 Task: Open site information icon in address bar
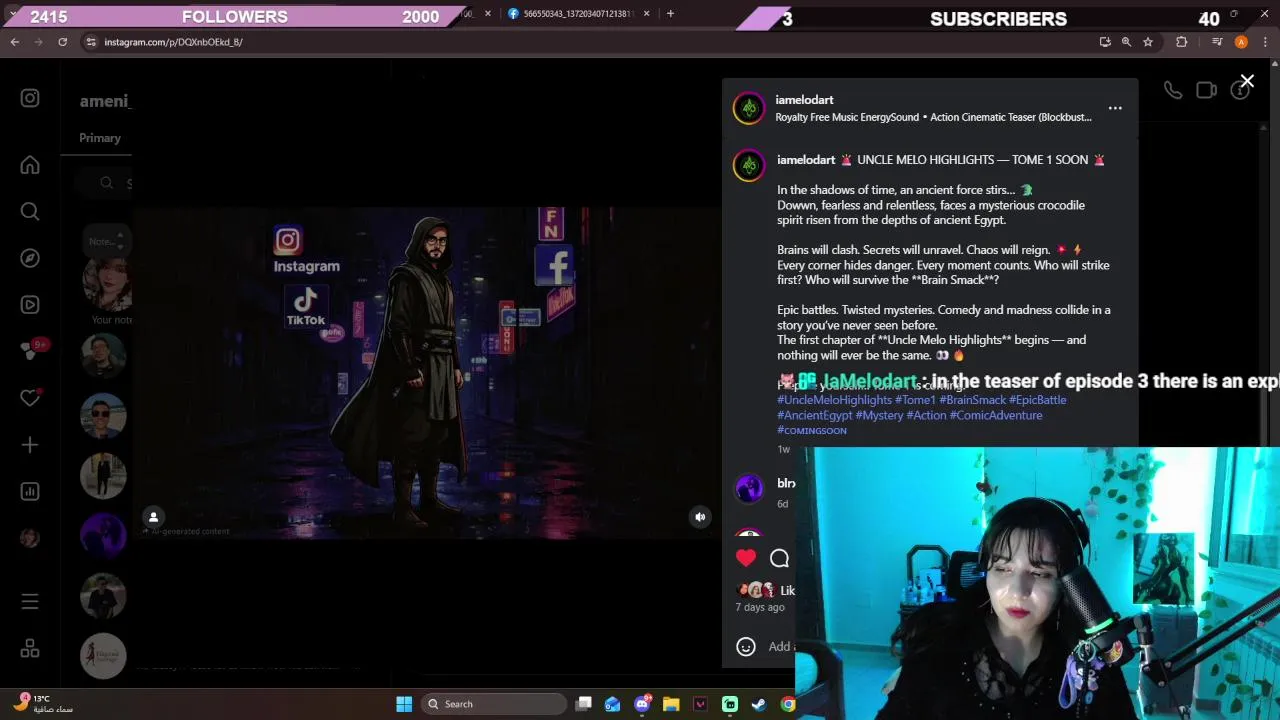pyautogui.click(x=91, y=42)
